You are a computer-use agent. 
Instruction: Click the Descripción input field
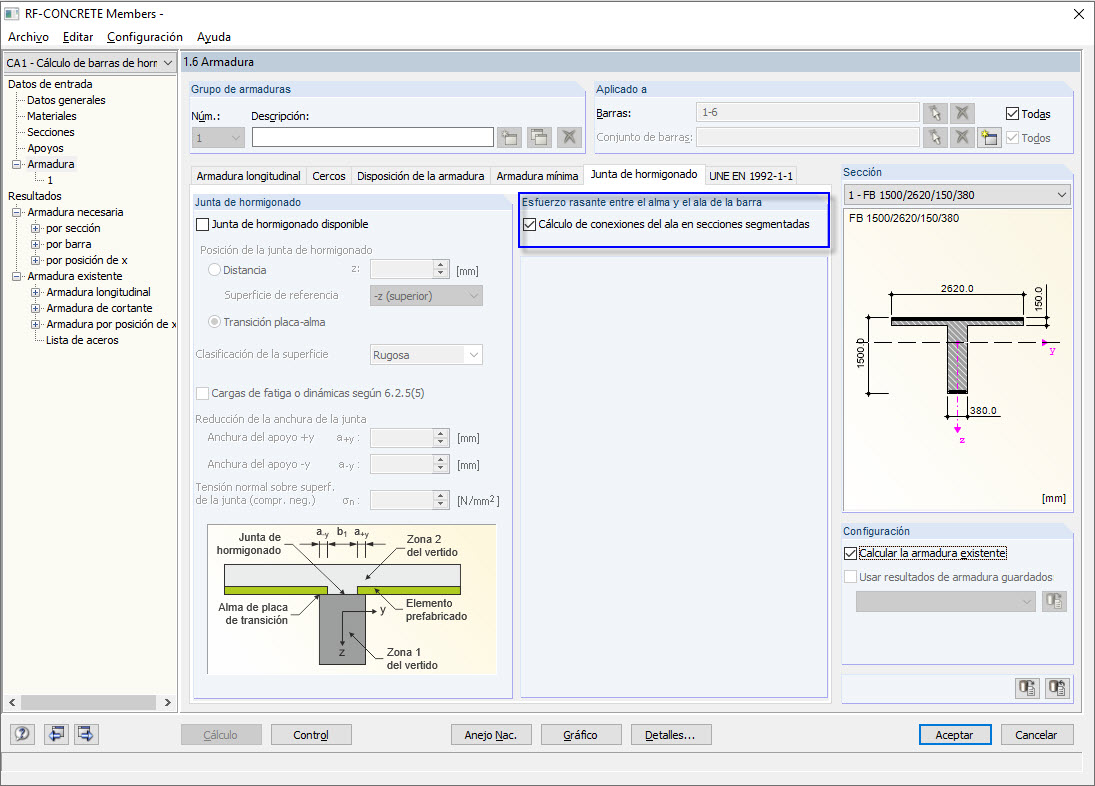pos(373,138)
